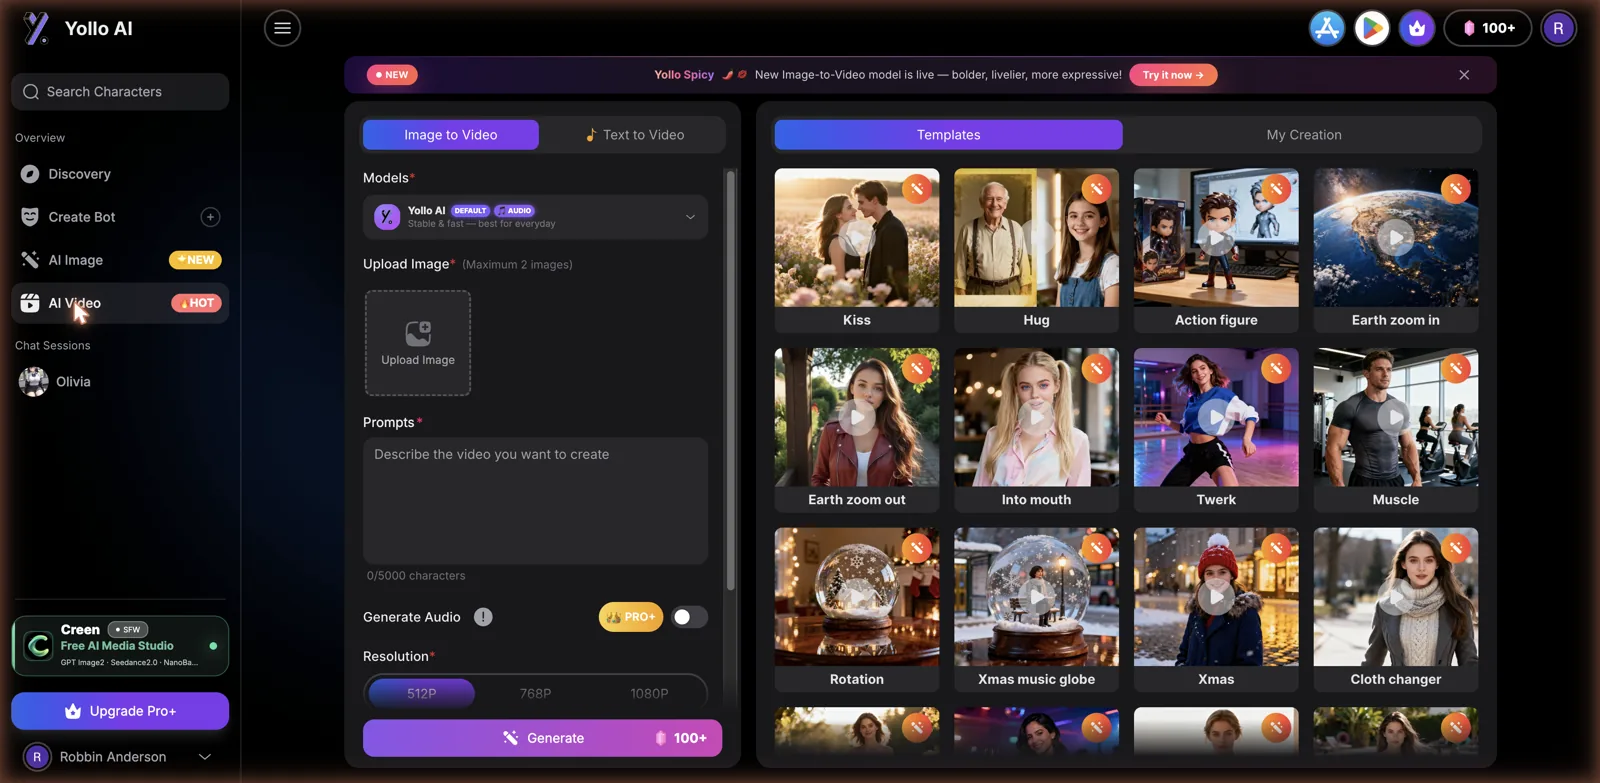Expand the Robbin Anderson account menu

[x=120, y=757]
